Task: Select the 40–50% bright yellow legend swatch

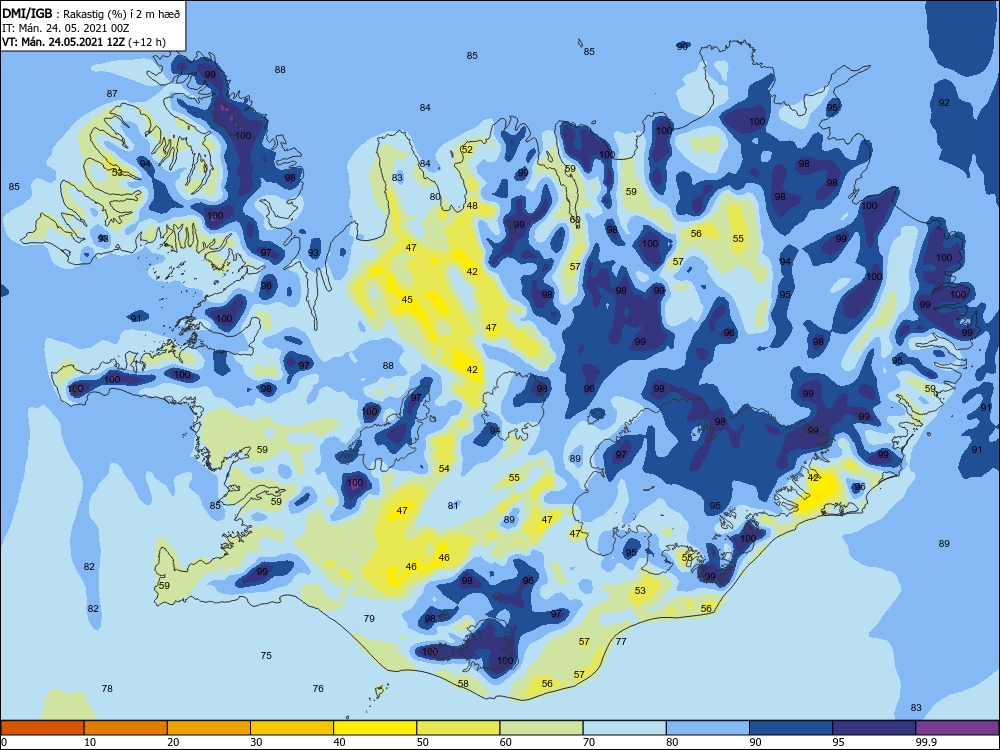Action: click(375, 728)
